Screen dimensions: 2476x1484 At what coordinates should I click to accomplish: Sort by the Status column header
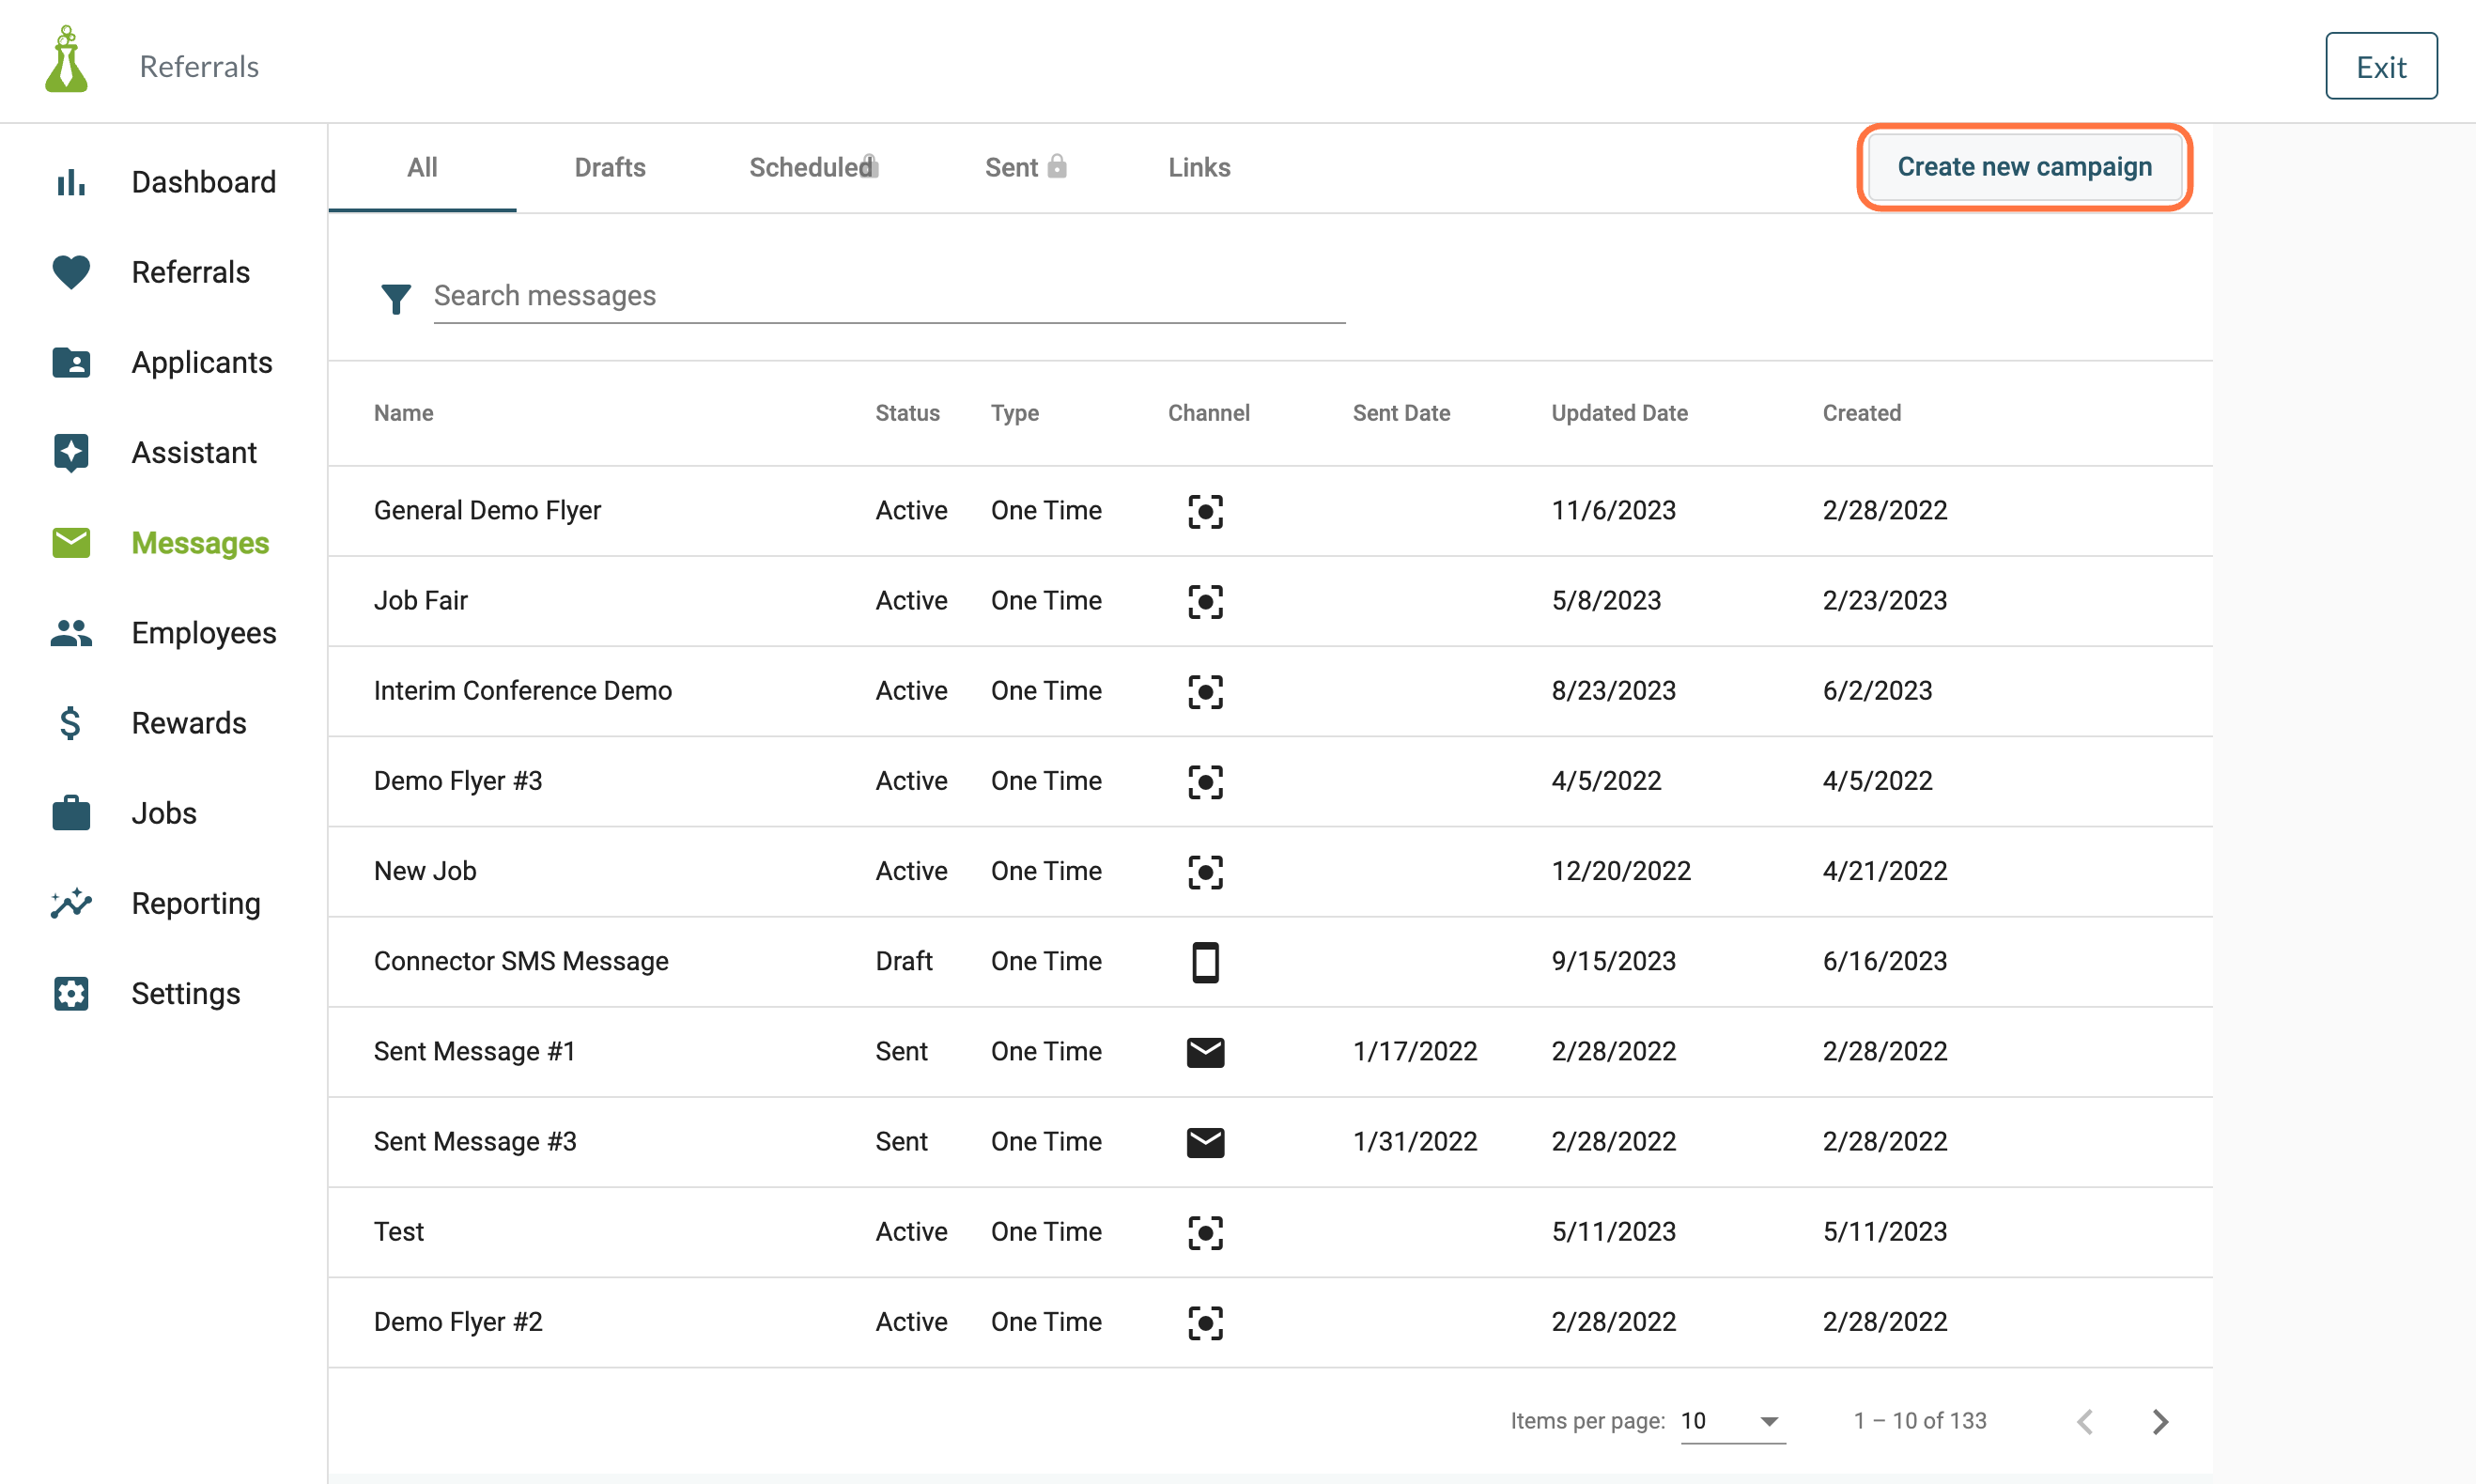pyautogui.click(x=908, y=413)
